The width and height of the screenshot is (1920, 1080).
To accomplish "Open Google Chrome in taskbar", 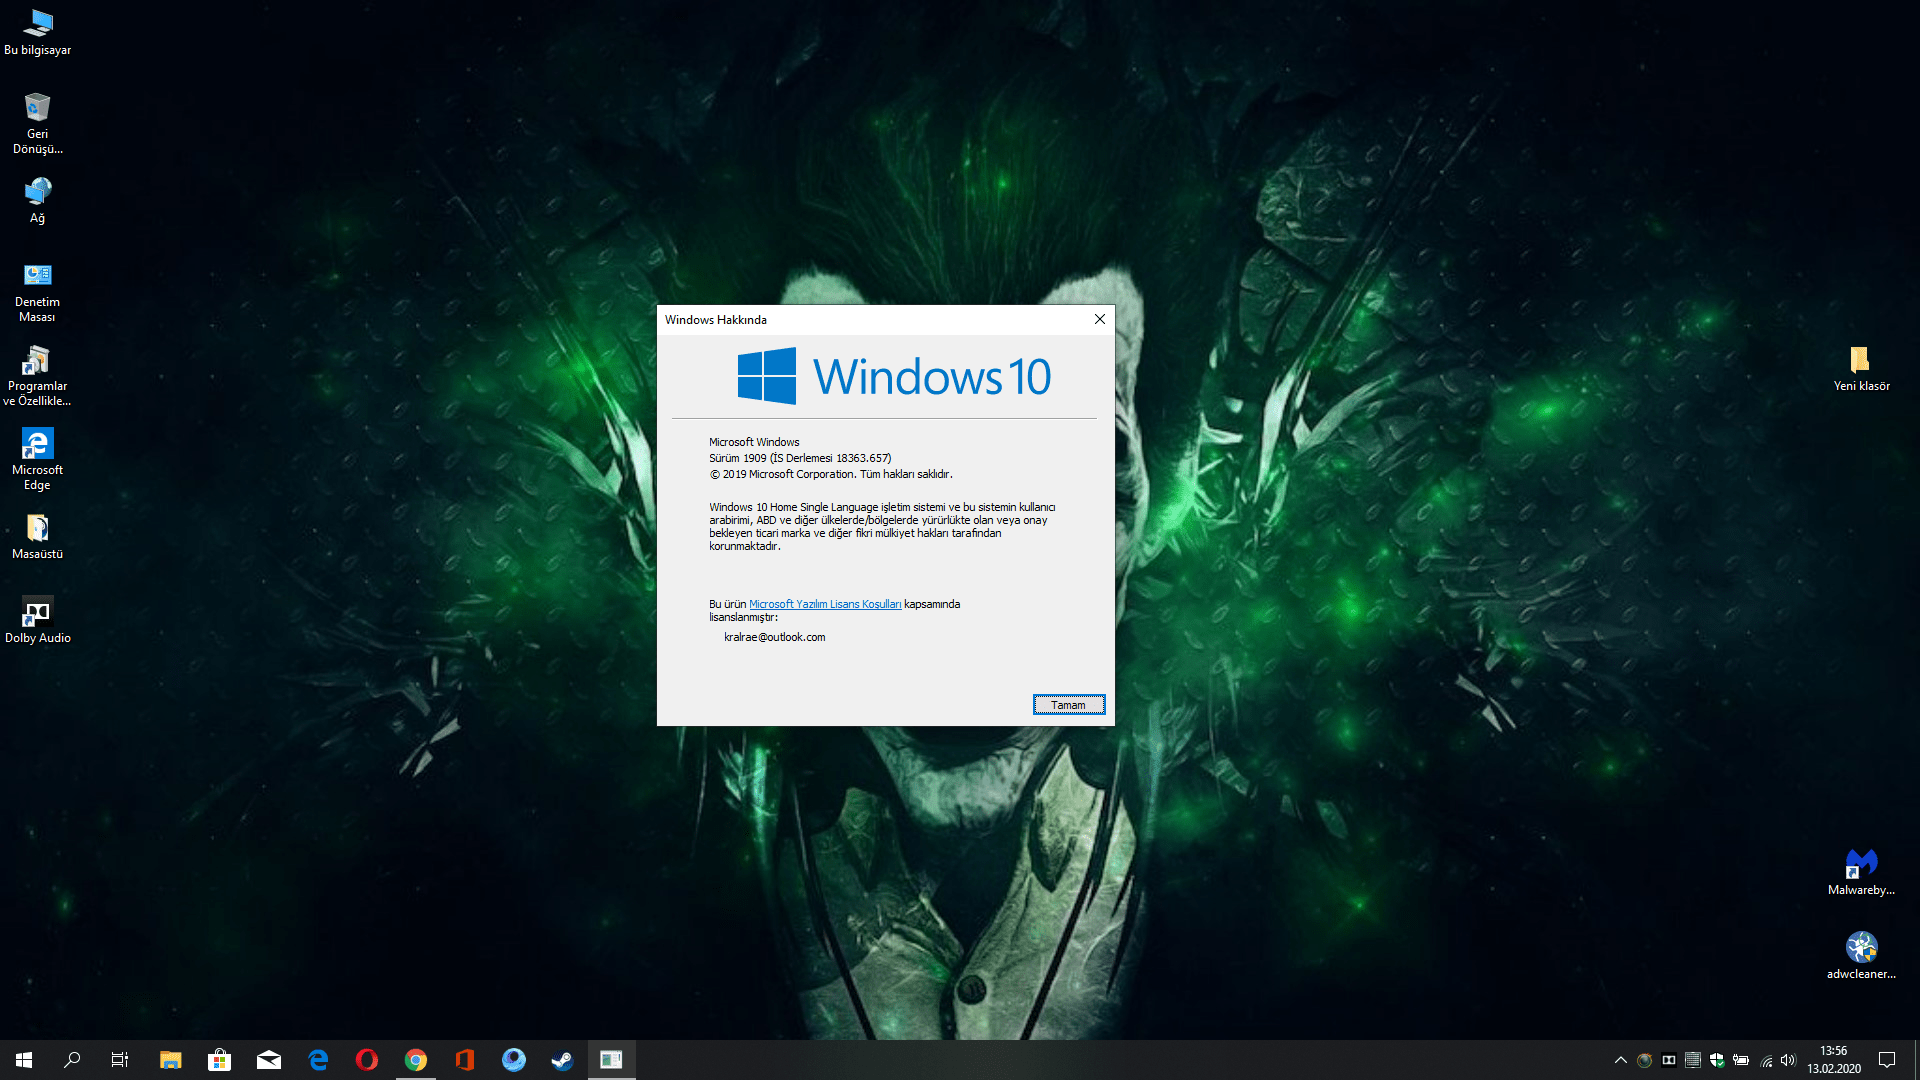I will (x=416, y=1060).
